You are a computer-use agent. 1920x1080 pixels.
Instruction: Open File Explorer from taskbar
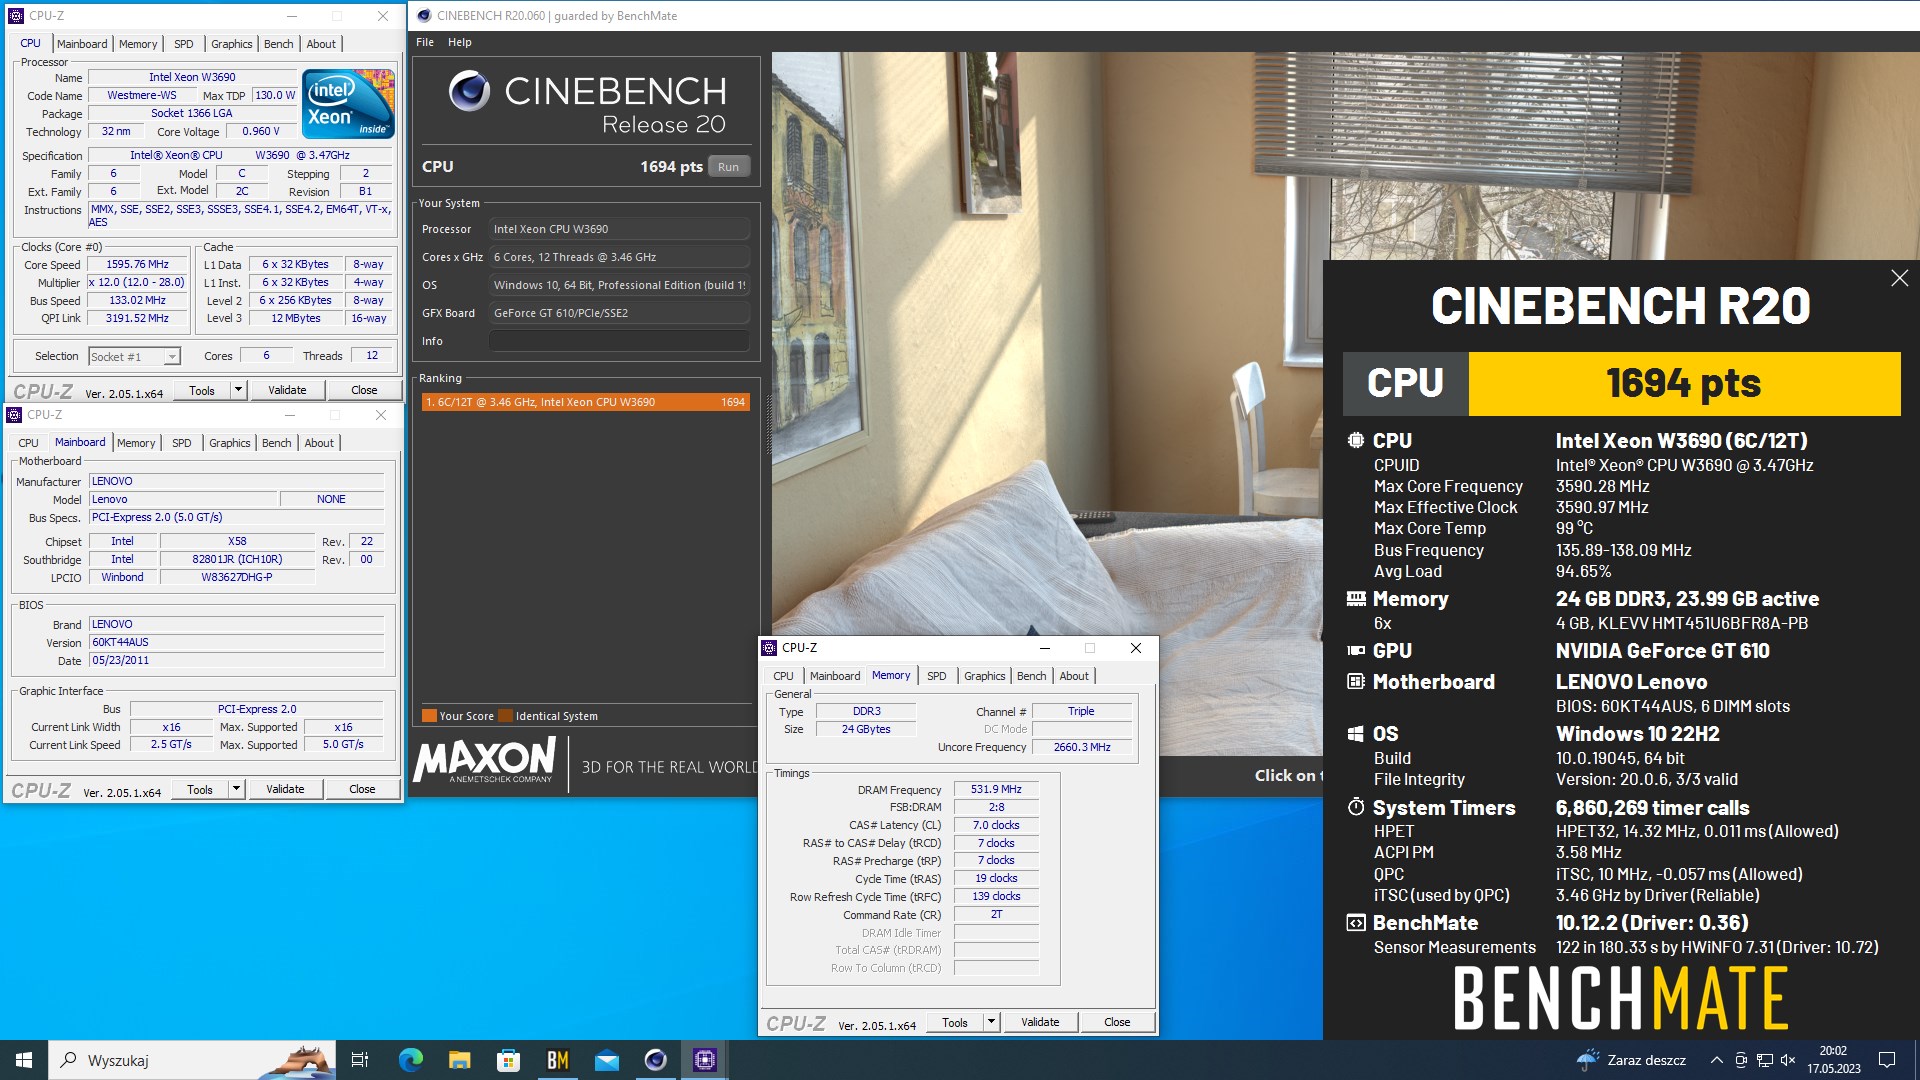coord(459,1060)
